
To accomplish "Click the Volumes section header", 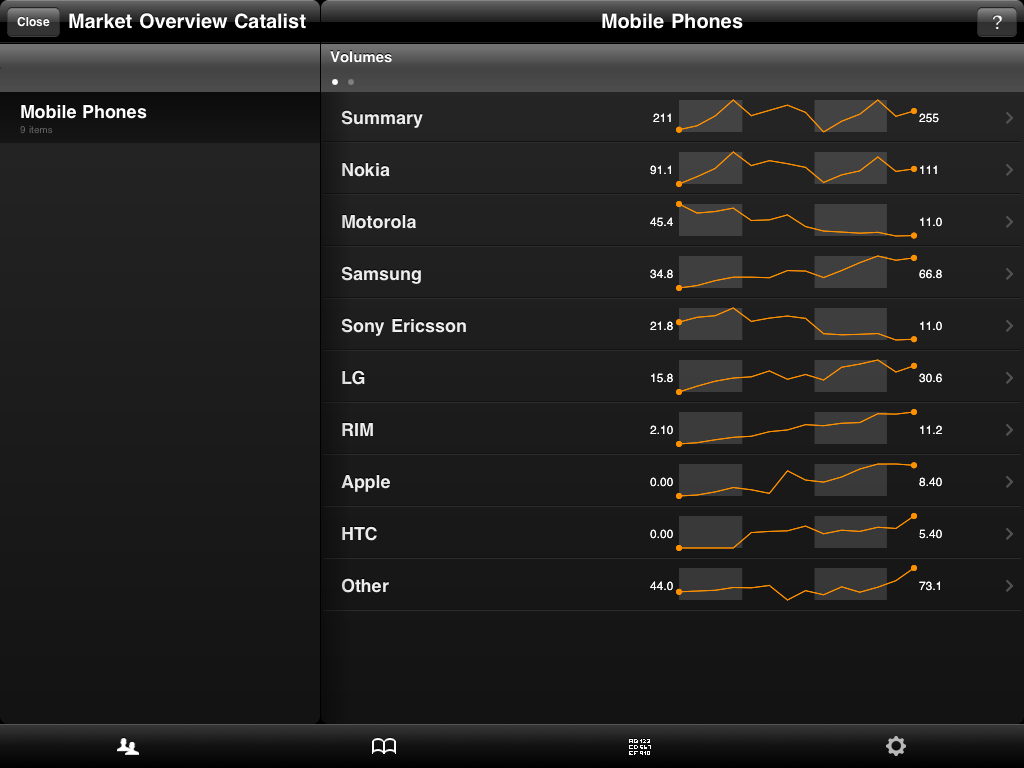I will 360,57.
